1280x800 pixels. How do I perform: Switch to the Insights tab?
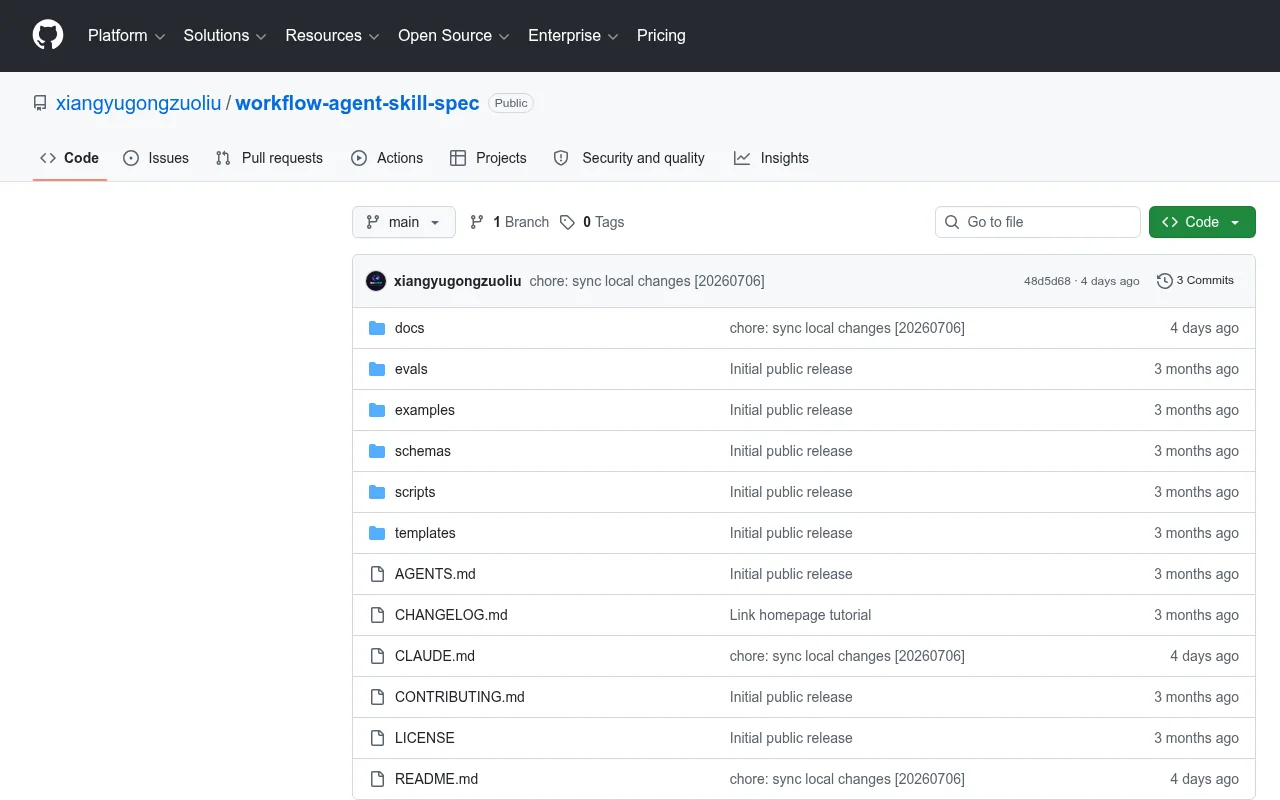[x=771, y=158]
